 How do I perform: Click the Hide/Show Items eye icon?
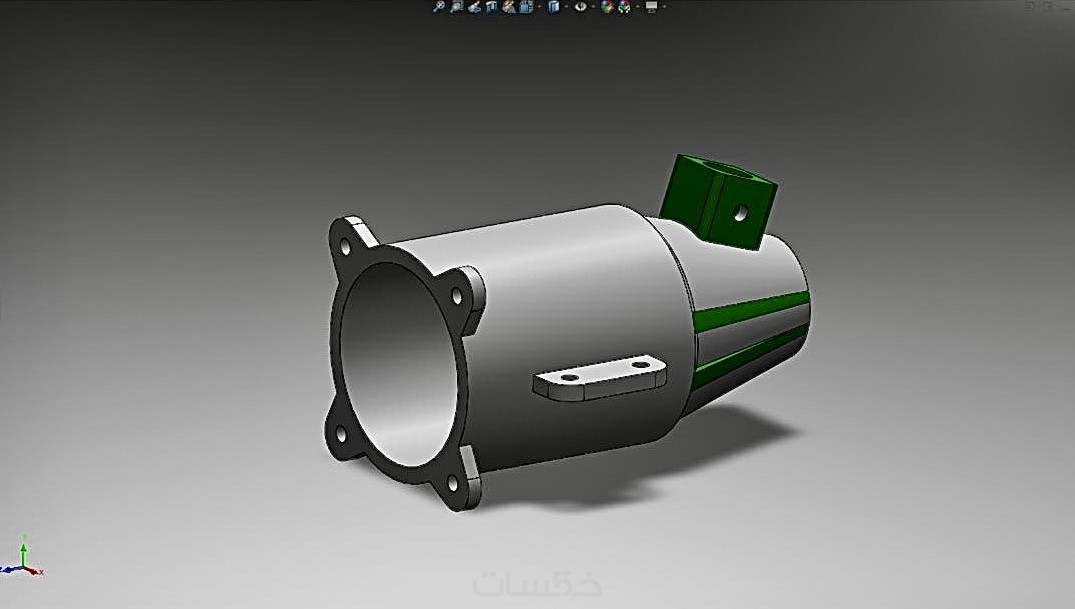click(x=581, y=7)
